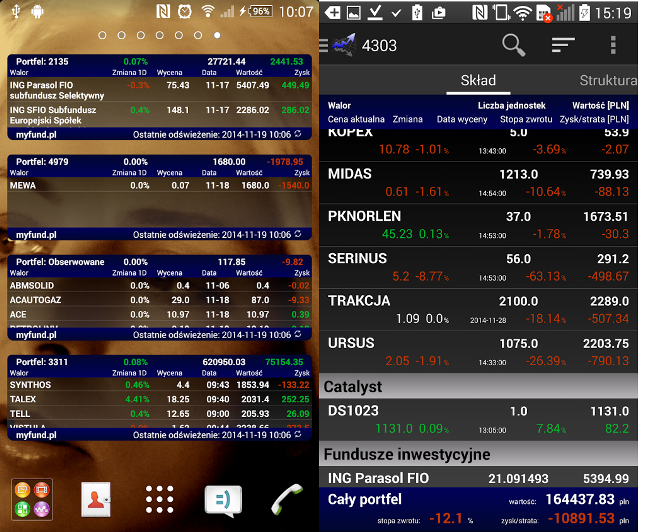Image resolution: width=645 pixels, height=532 pixels.
Task: Open the sort options icon
Action: (x=563, y=44)
